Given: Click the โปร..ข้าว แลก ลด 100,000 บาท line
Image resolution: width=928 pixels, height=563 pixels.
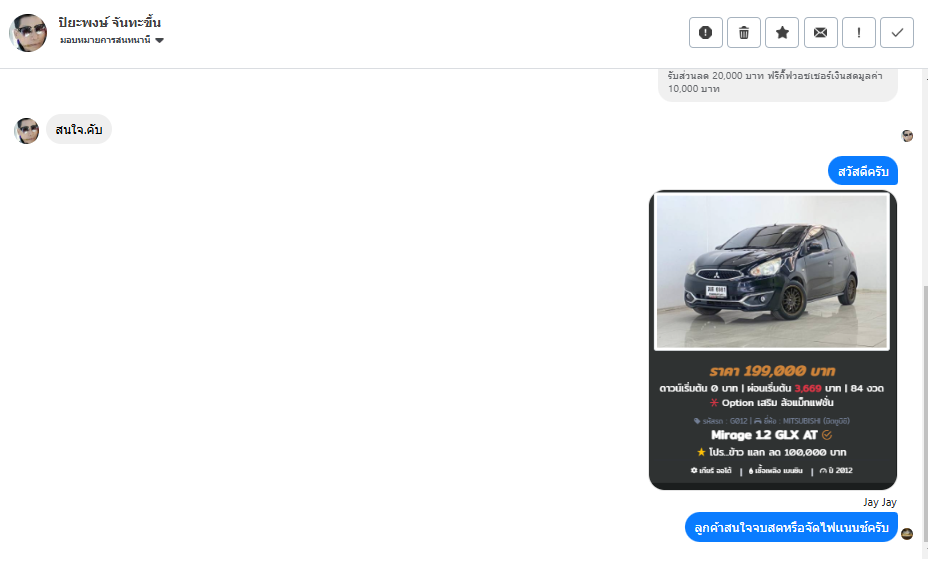Looking at the screenshot, I should (771, 452).
